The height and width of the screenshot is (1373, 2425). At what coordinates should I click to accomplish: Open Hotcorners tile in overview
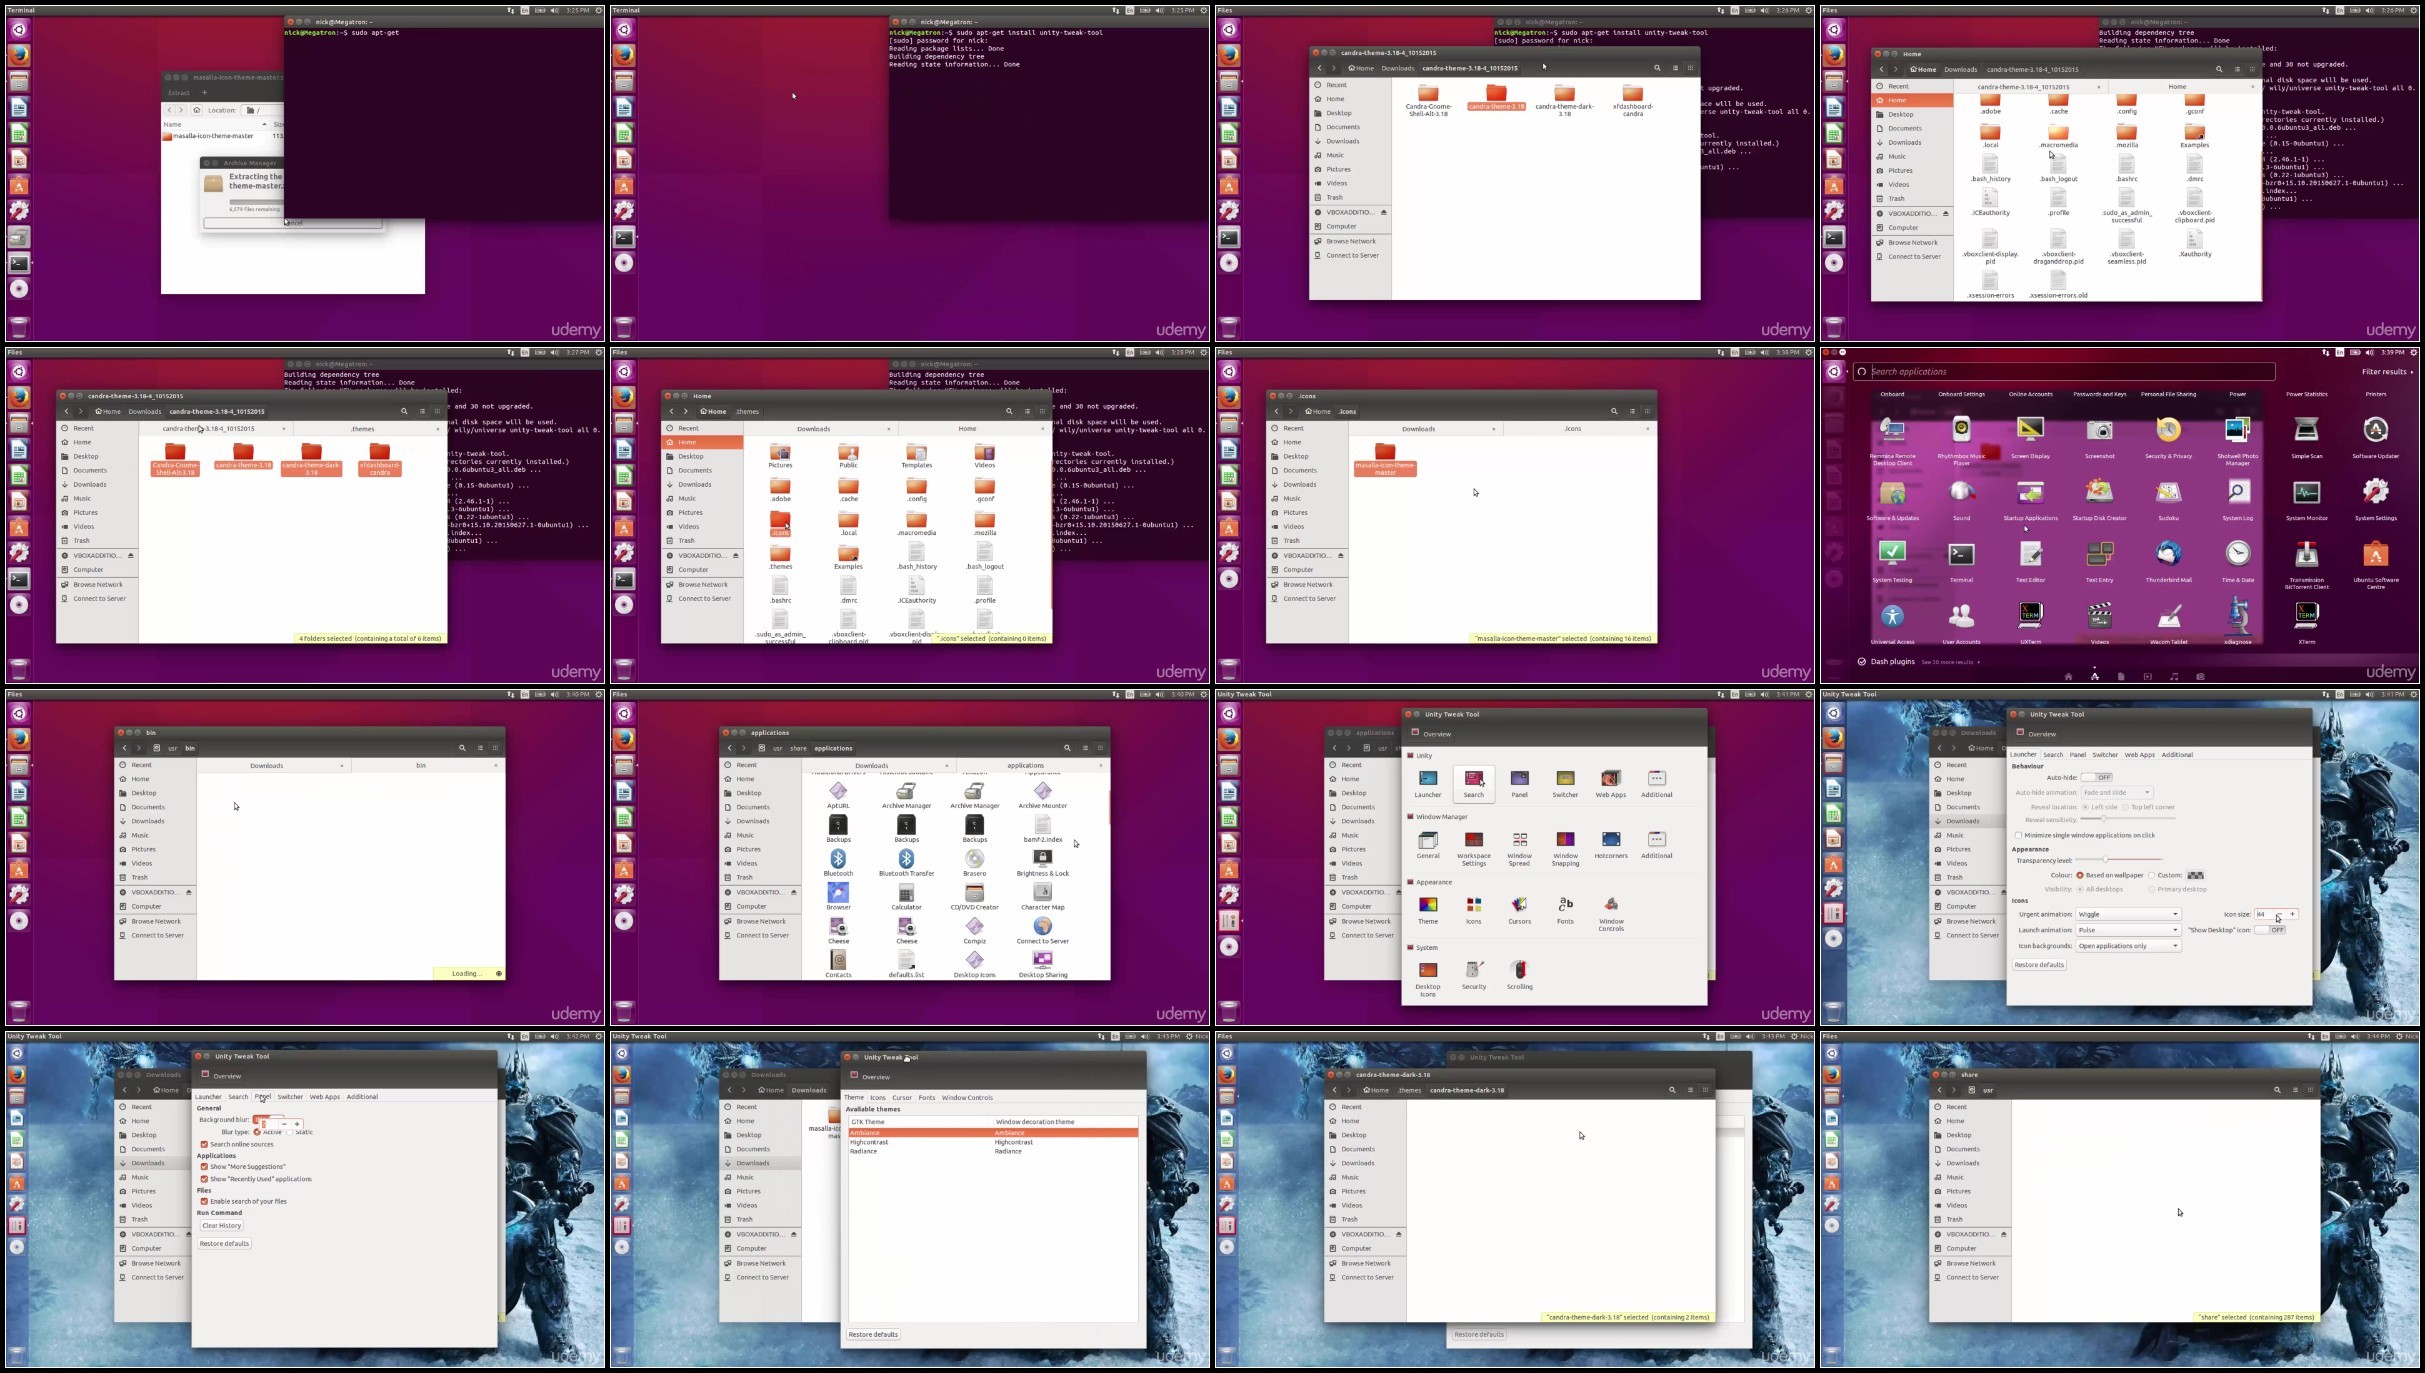coord(1610,845)
